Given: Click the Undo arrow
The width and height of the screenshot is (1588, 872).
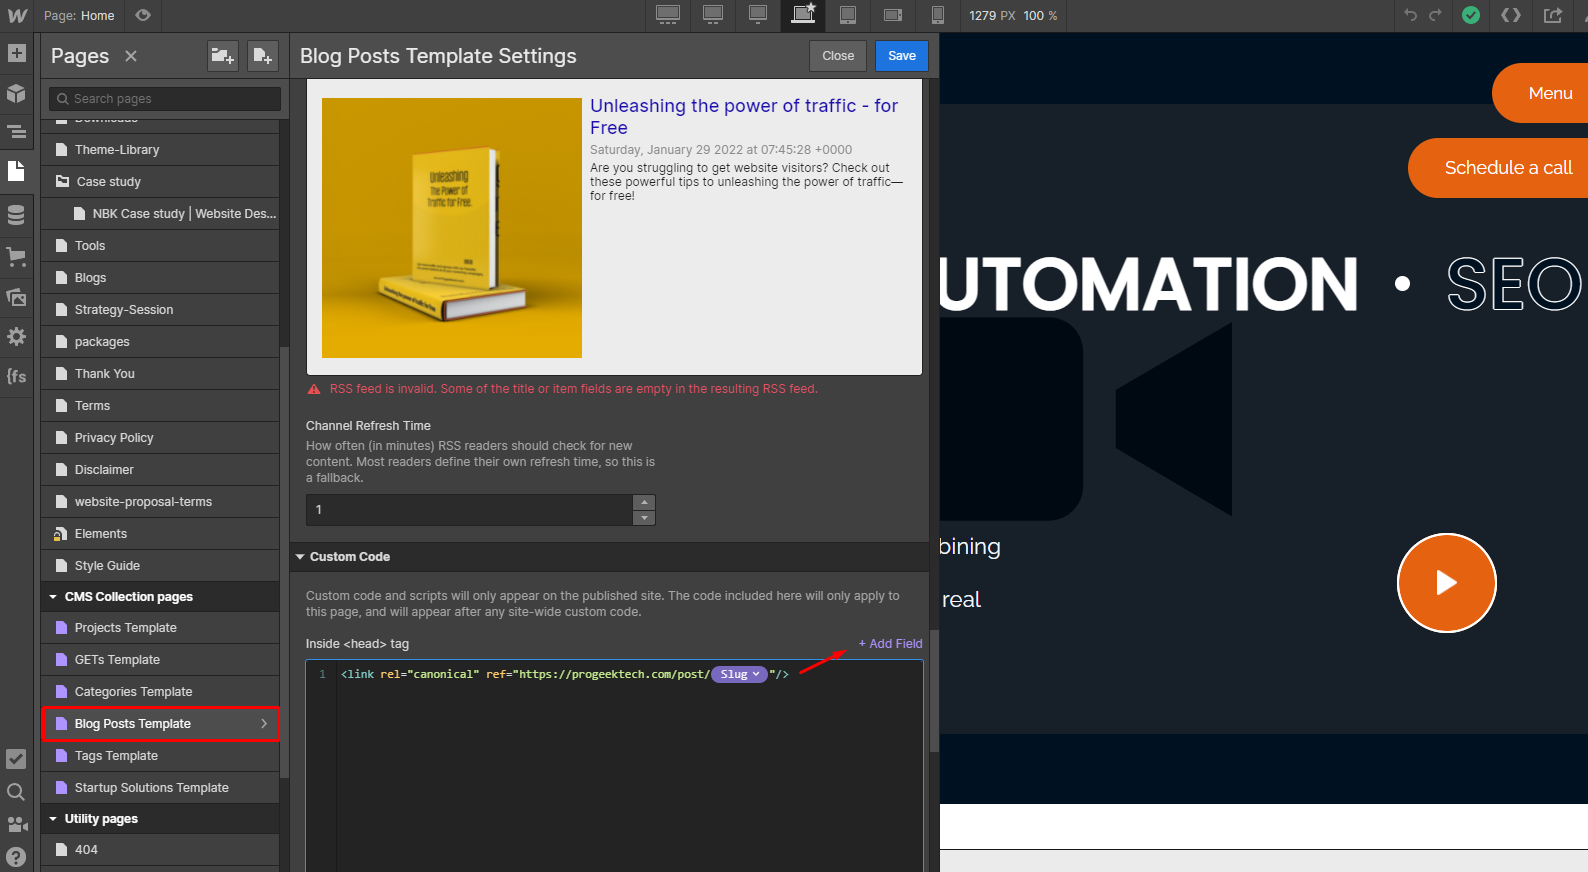Looking at the screenshot, I should 1410,15.
